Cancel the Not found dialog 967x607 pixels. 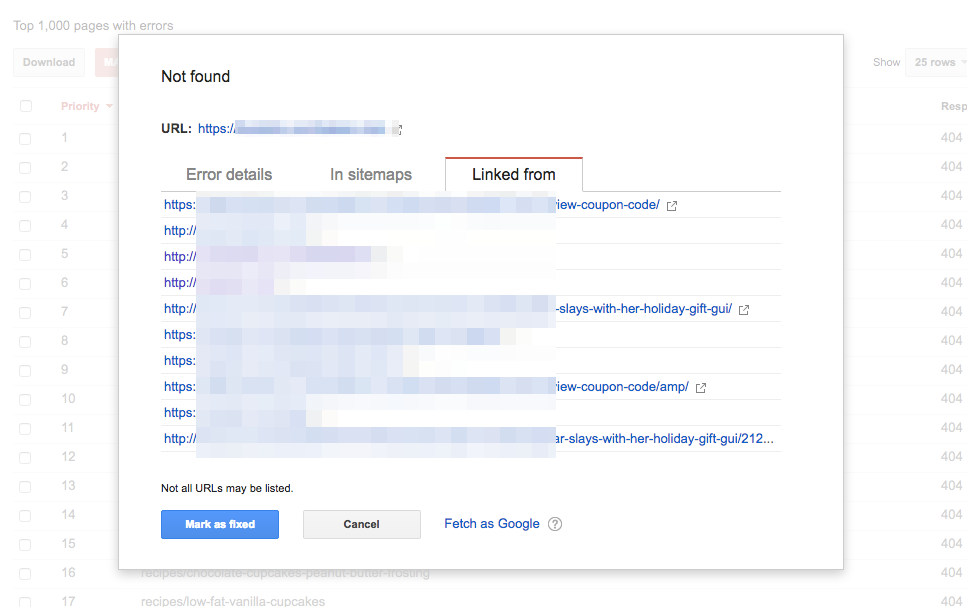[x=361, y=523]
